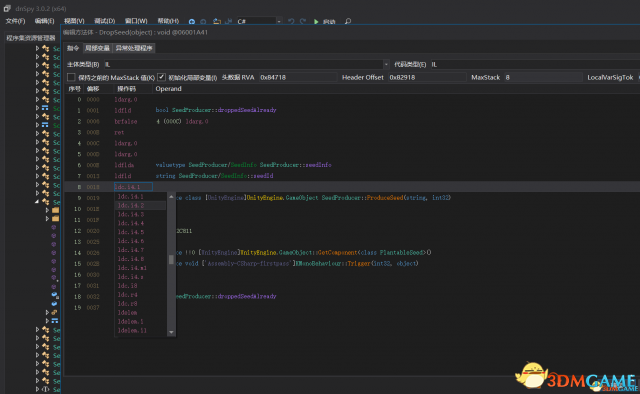Click operand 'string SeedProducer/SeedInfo::seedId' in row 7

point(214,176)
